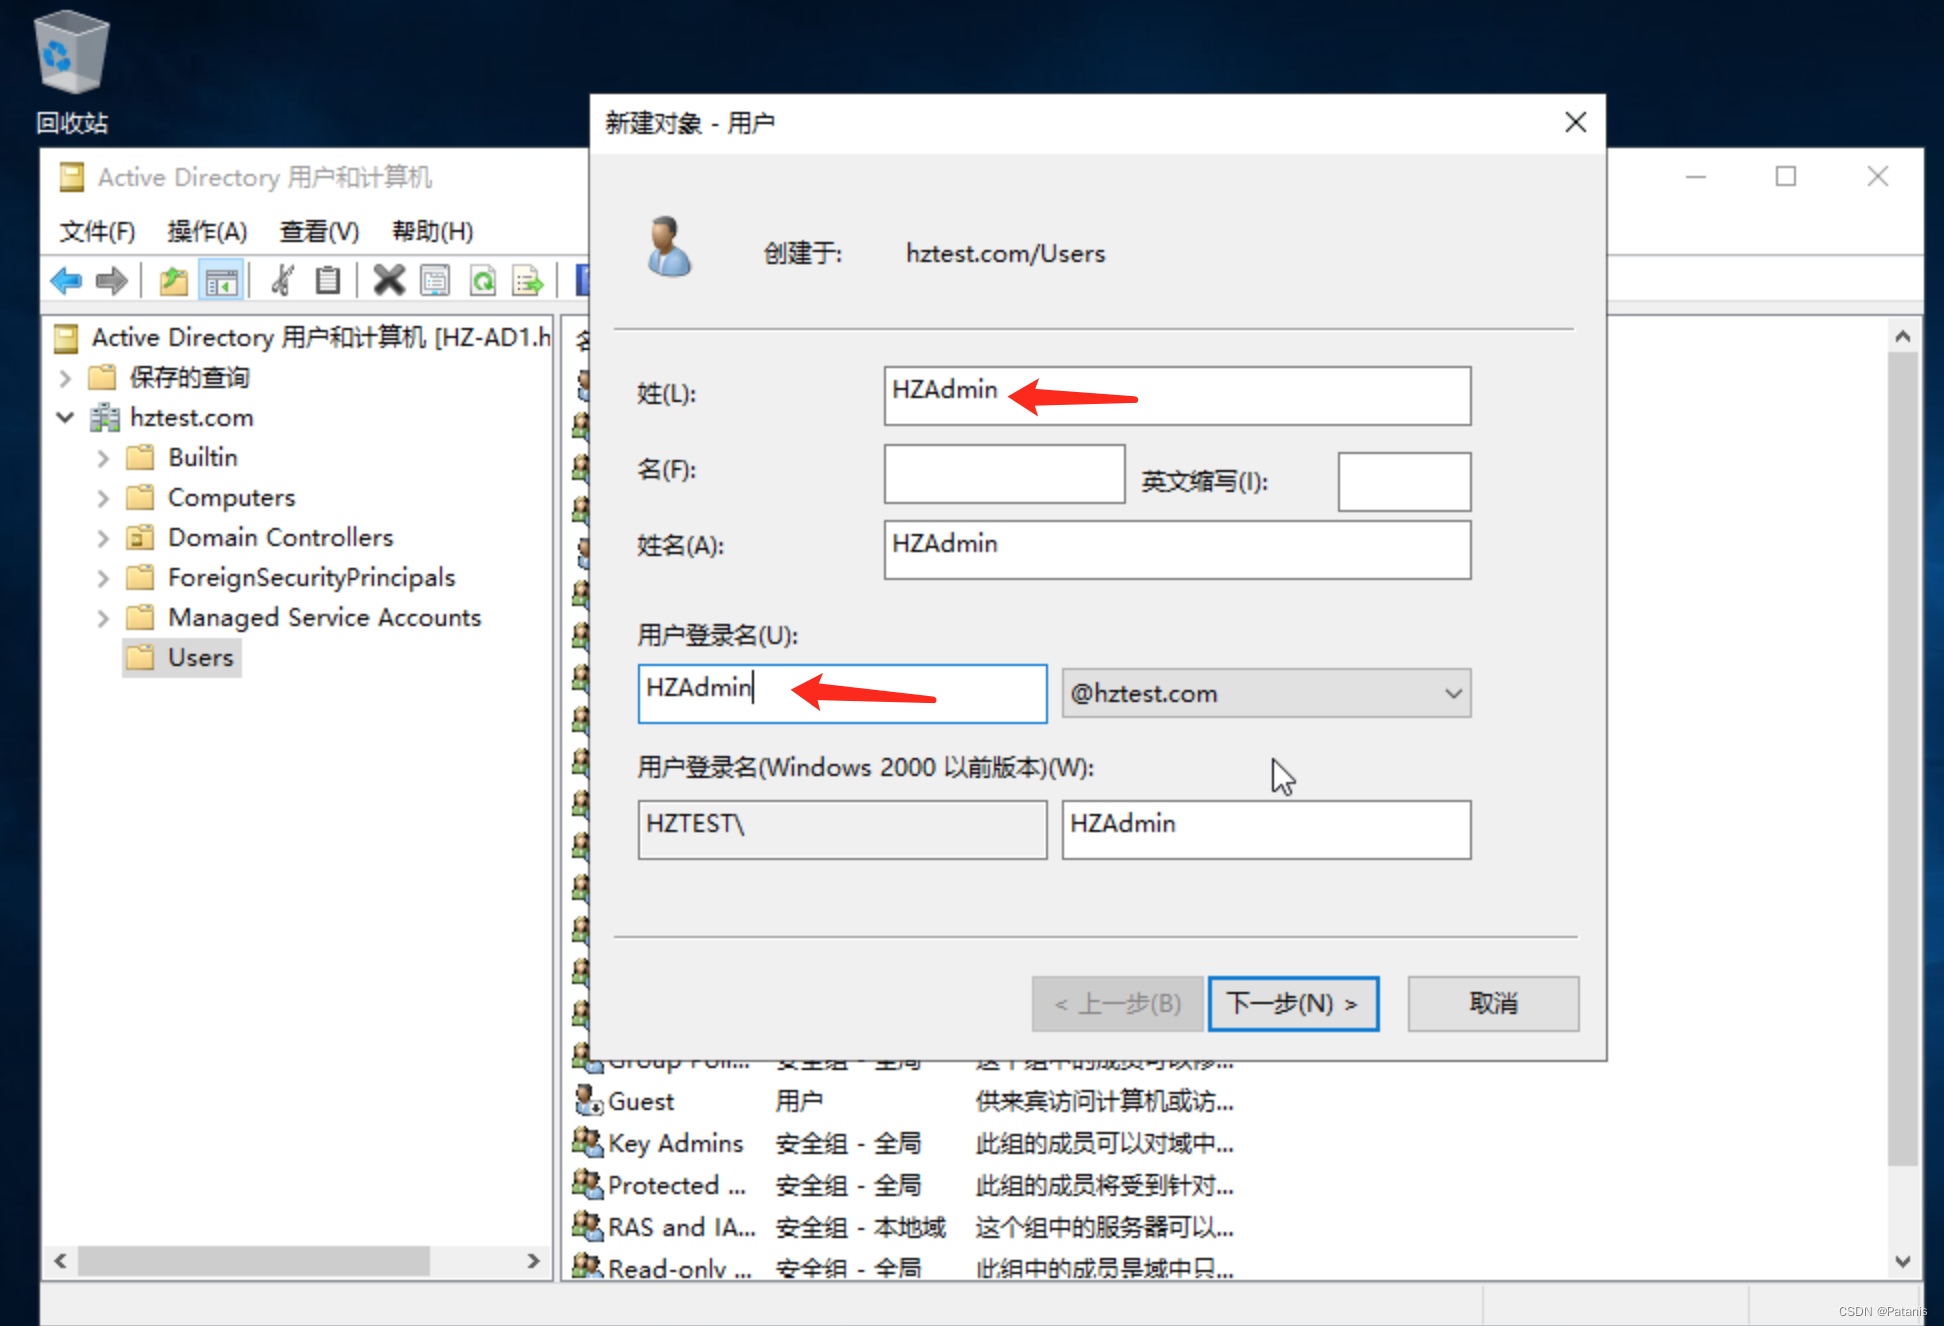Click the 名(F) first name field
This screenshot has height=1326, width=1944.
[1004, 474]
